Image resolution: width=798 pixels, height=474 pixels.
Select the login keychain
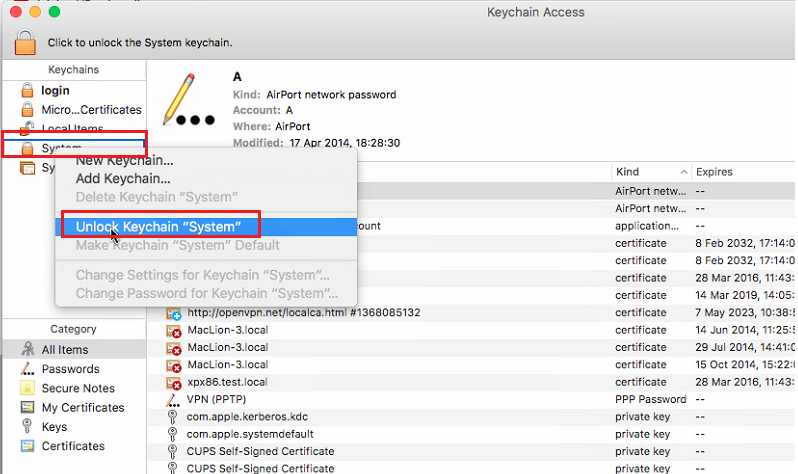pos(55,91)
